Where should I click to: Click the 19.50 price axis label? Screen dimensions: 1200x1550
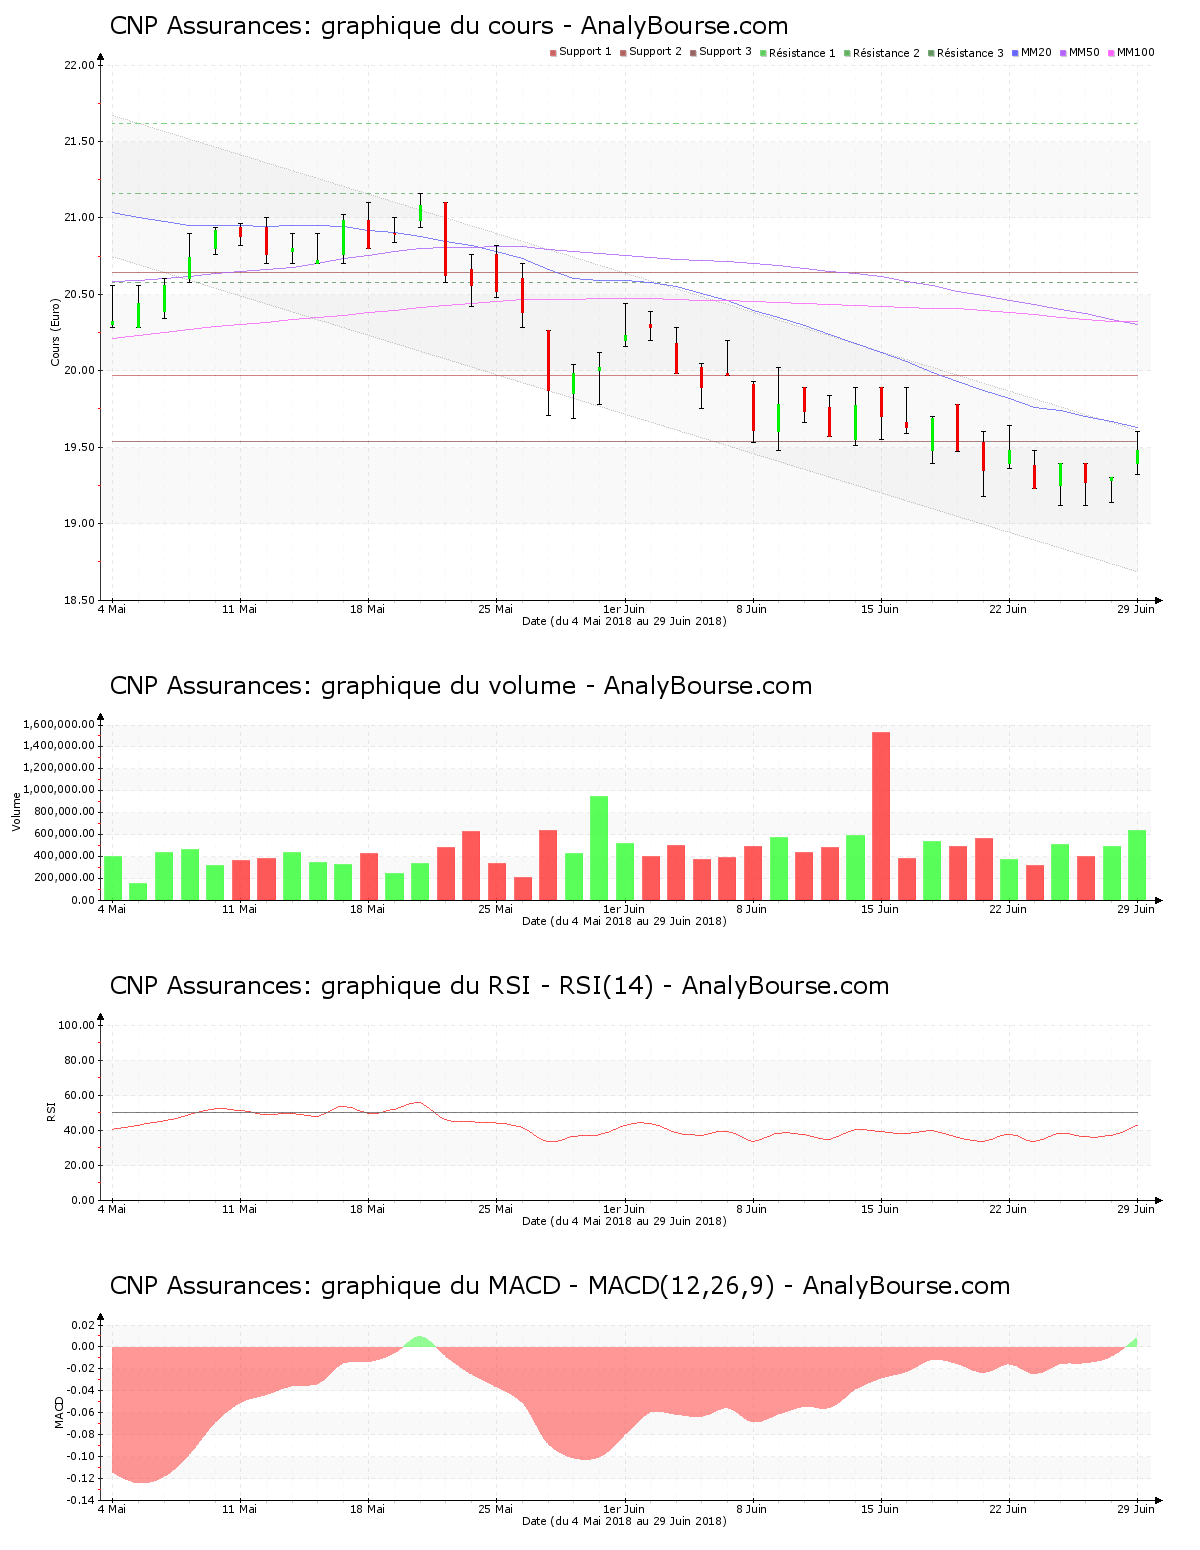[79, 448]
